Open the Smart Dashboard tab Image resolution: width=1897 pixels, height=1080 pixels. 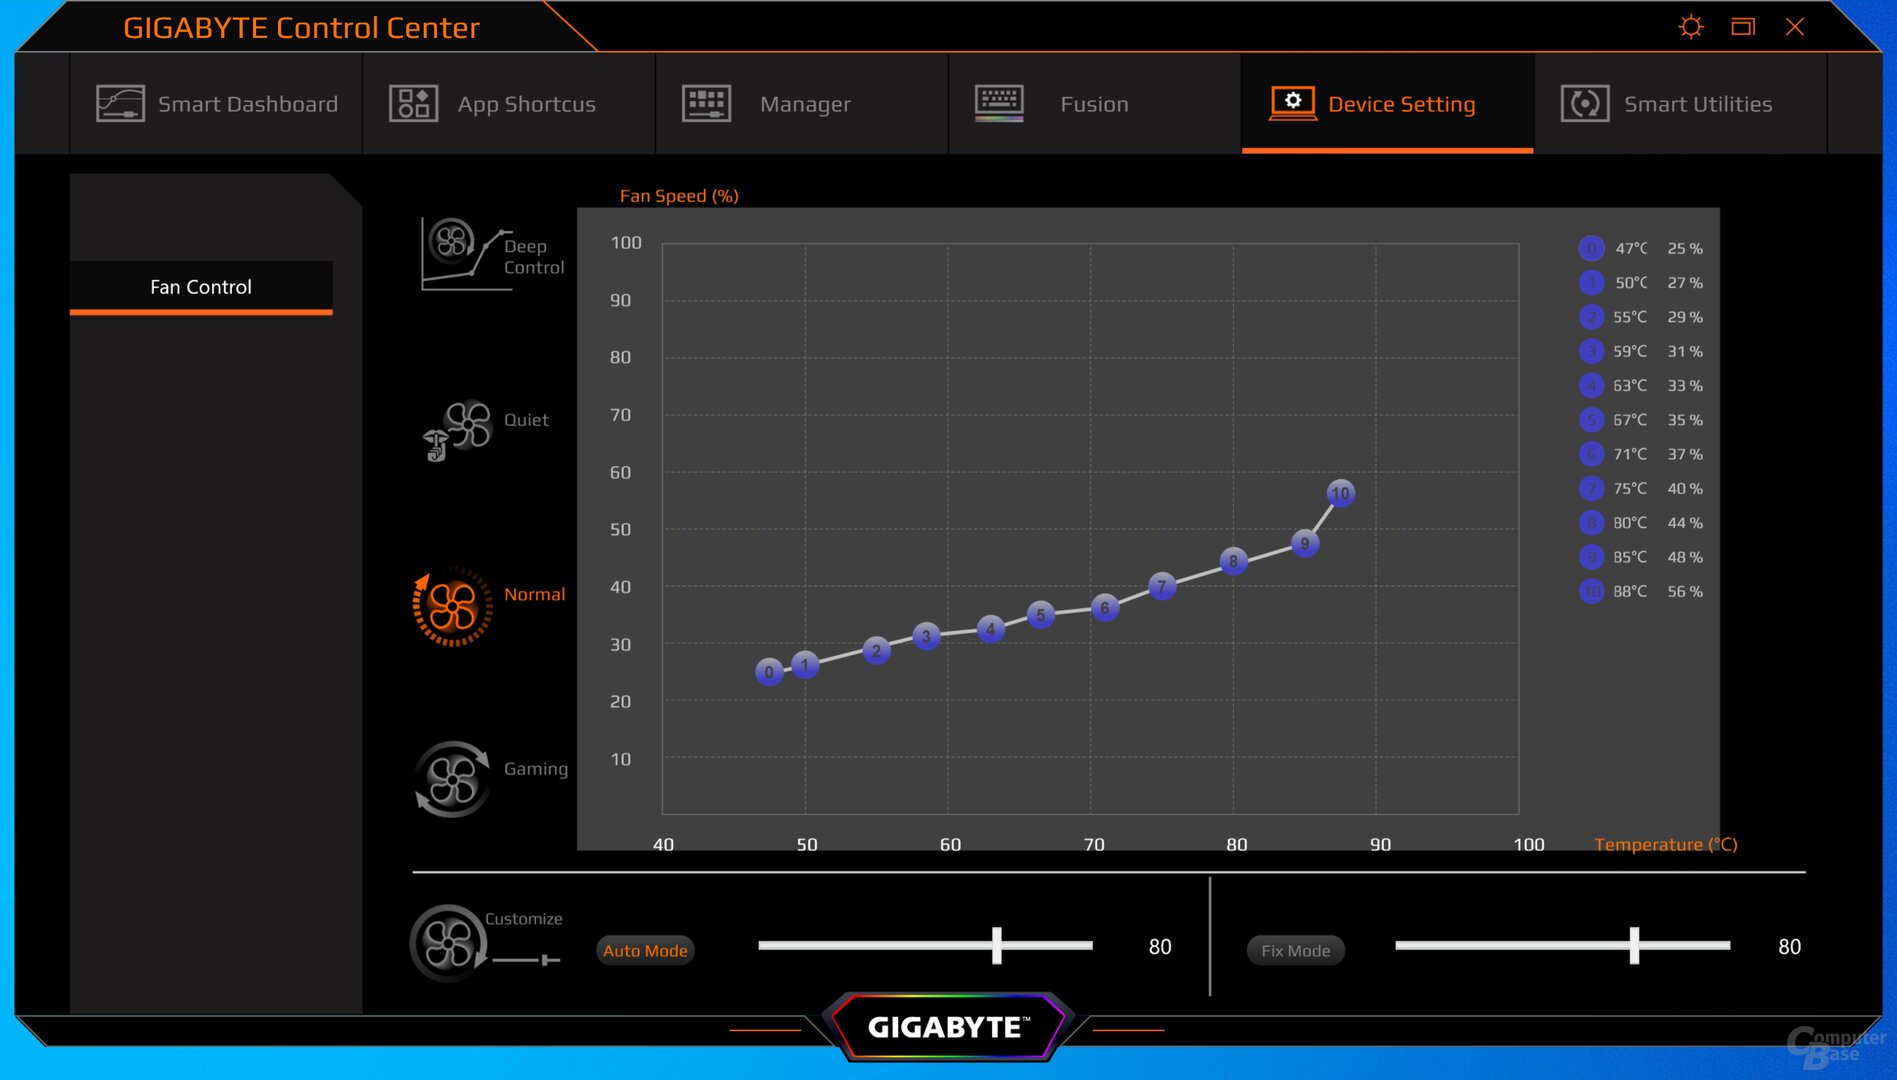216,104
